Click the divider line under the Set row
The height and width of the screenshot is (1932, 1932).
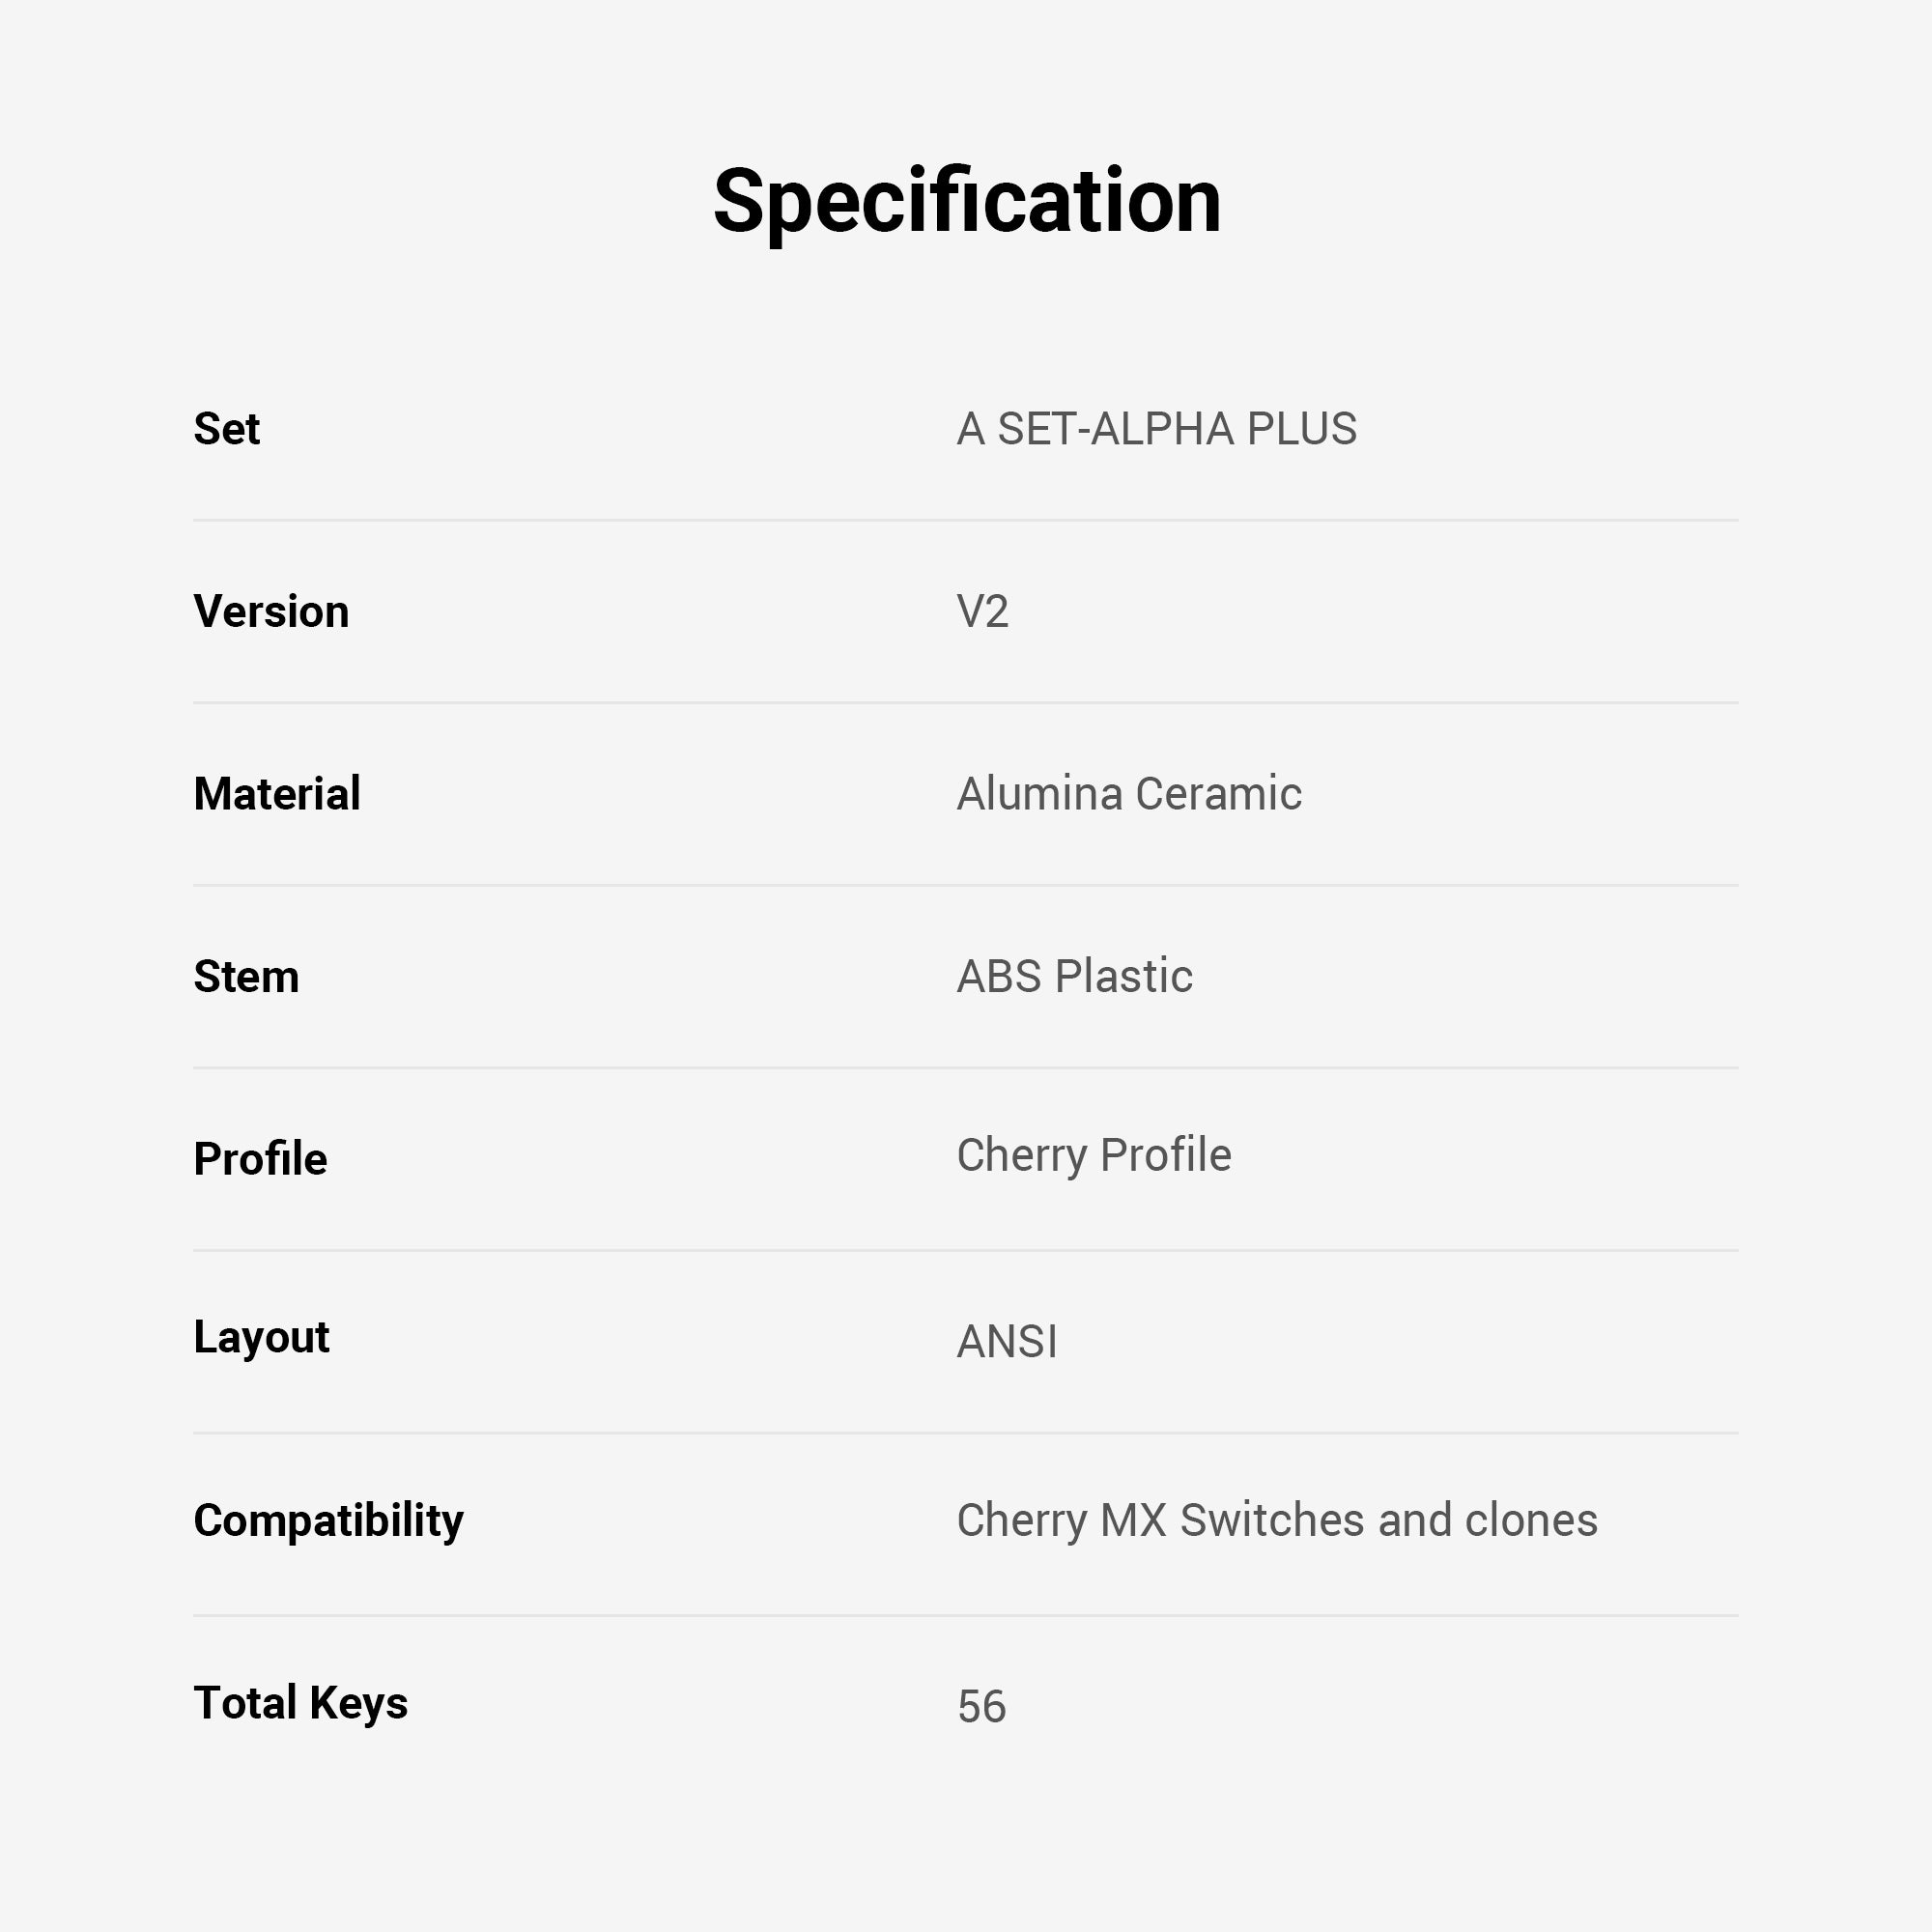coord(966,520)
